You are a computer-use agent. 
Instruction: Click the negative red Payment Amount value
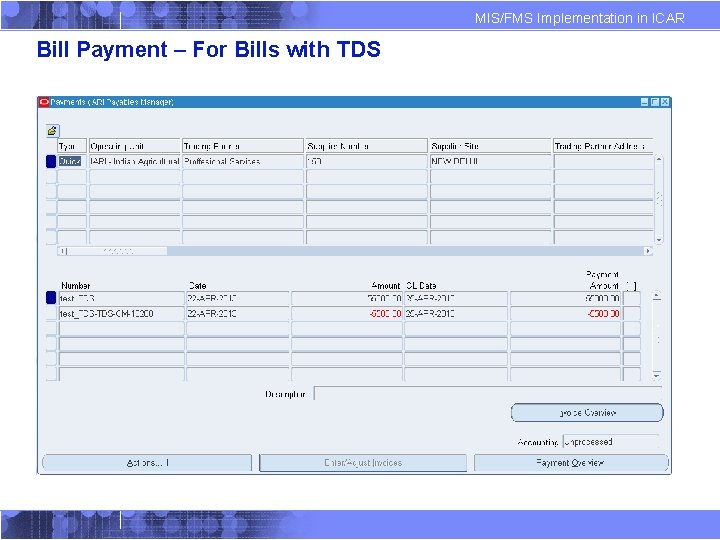pos(565,314)
